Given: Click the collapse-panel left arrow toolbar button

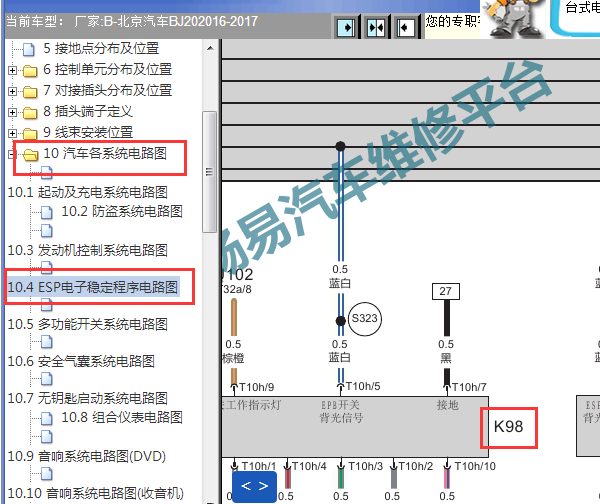Looking at the screenshot, I should click(406, 27).
